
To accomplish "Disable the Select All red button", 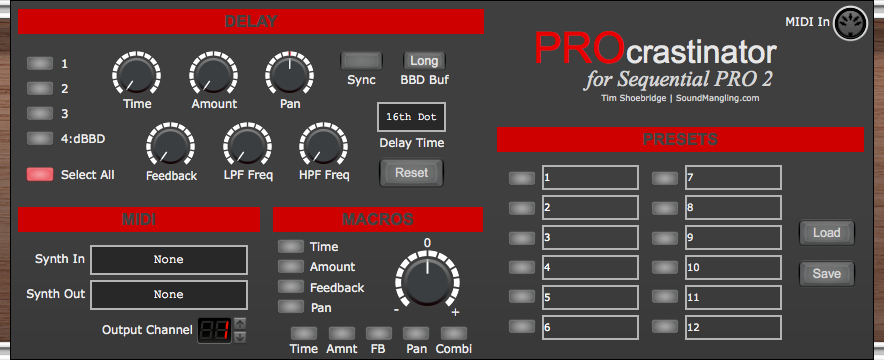I will [x=40, y=175].
